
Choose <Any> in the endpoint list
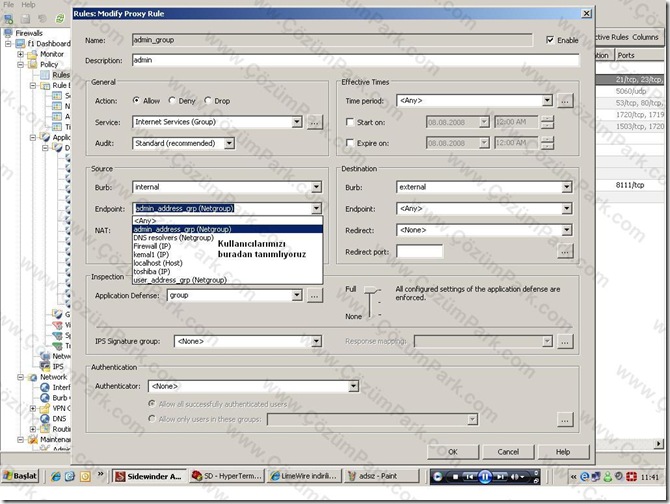coord(228,221)
